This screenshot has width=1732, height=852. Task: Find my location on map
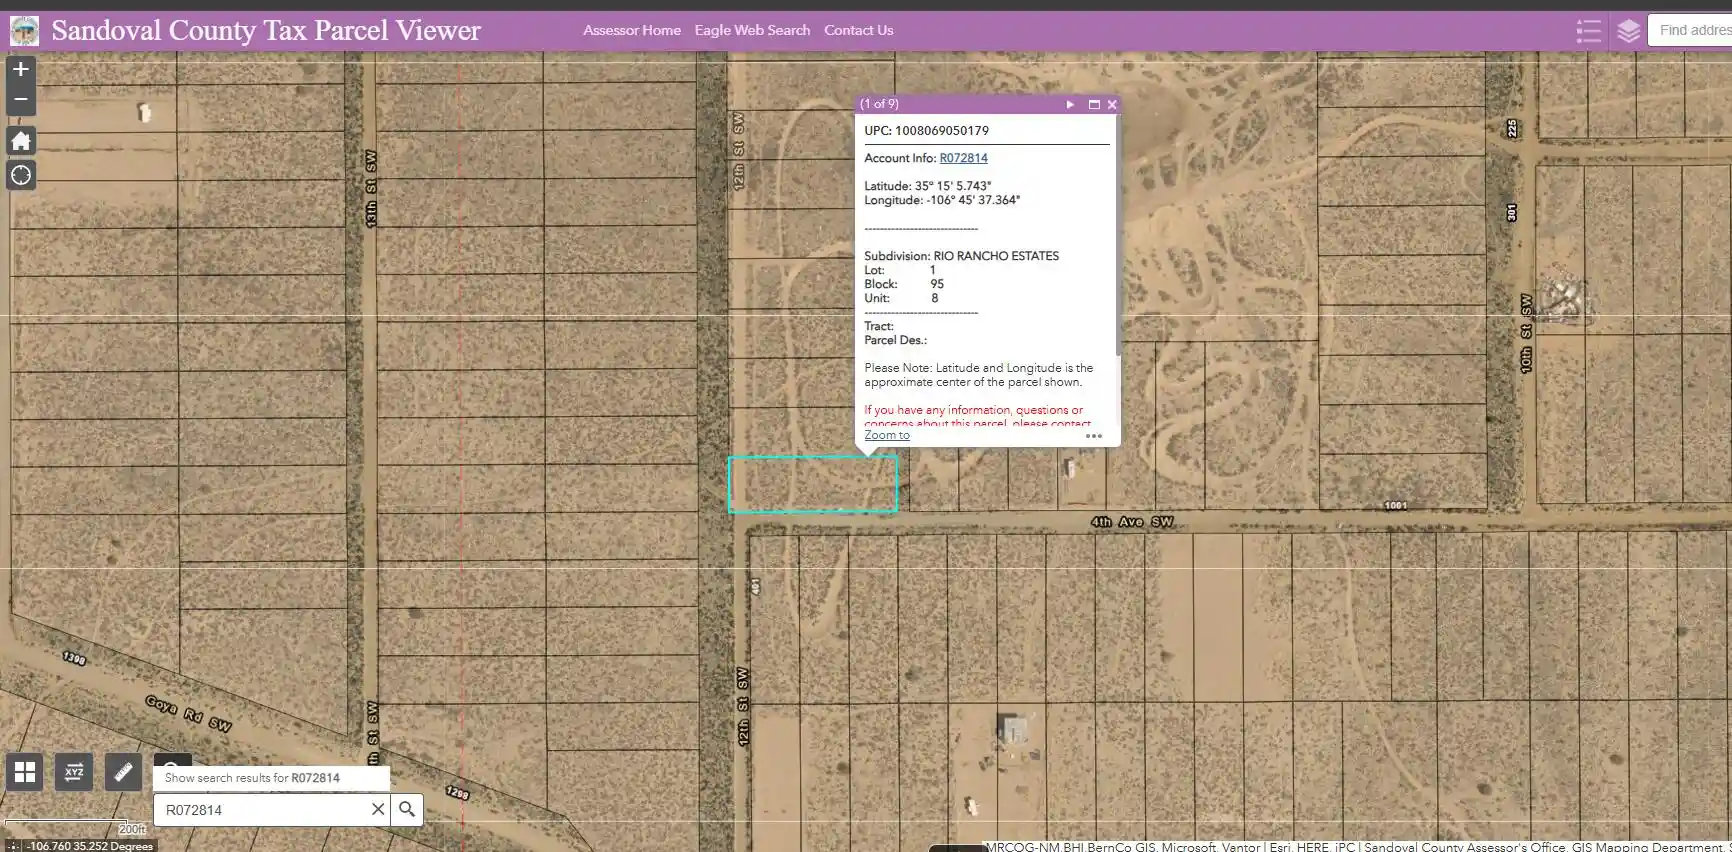(21, 176)
